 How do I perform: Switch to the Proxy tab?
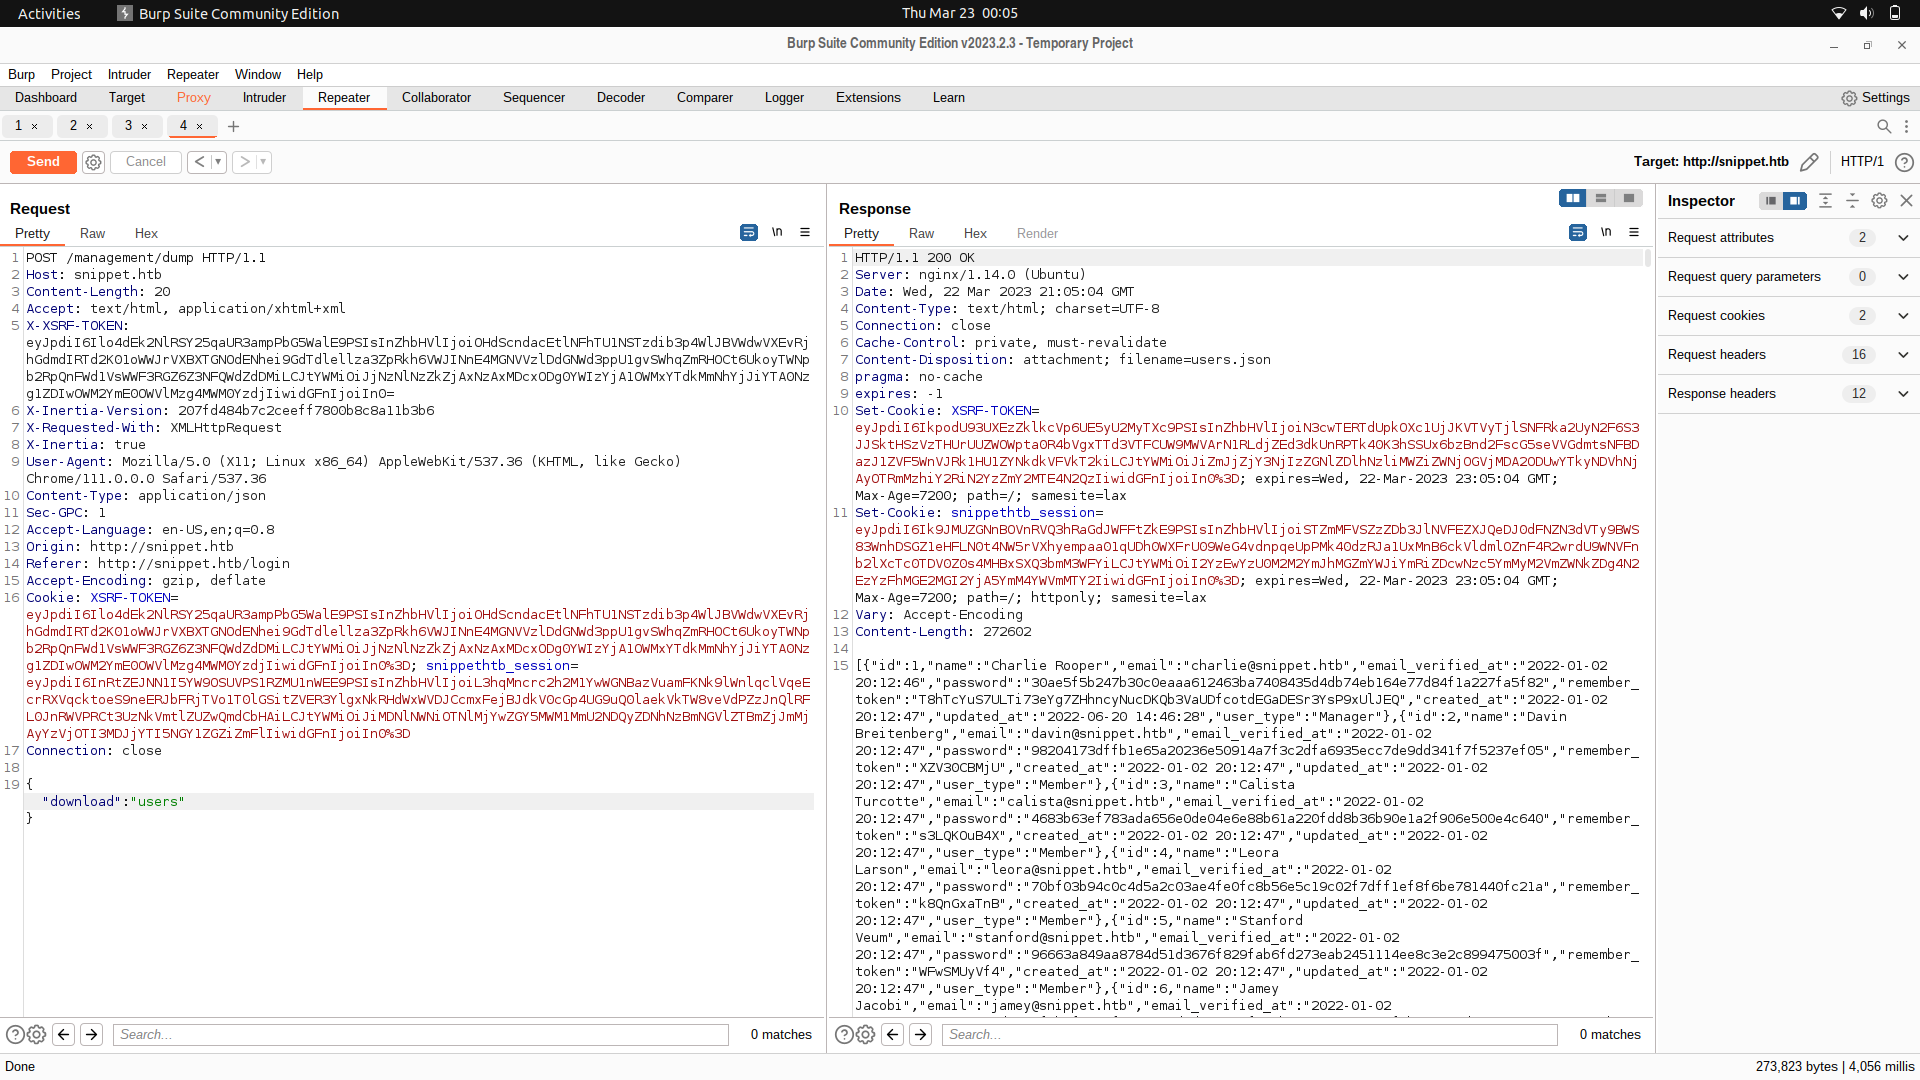tap(193, 97)
